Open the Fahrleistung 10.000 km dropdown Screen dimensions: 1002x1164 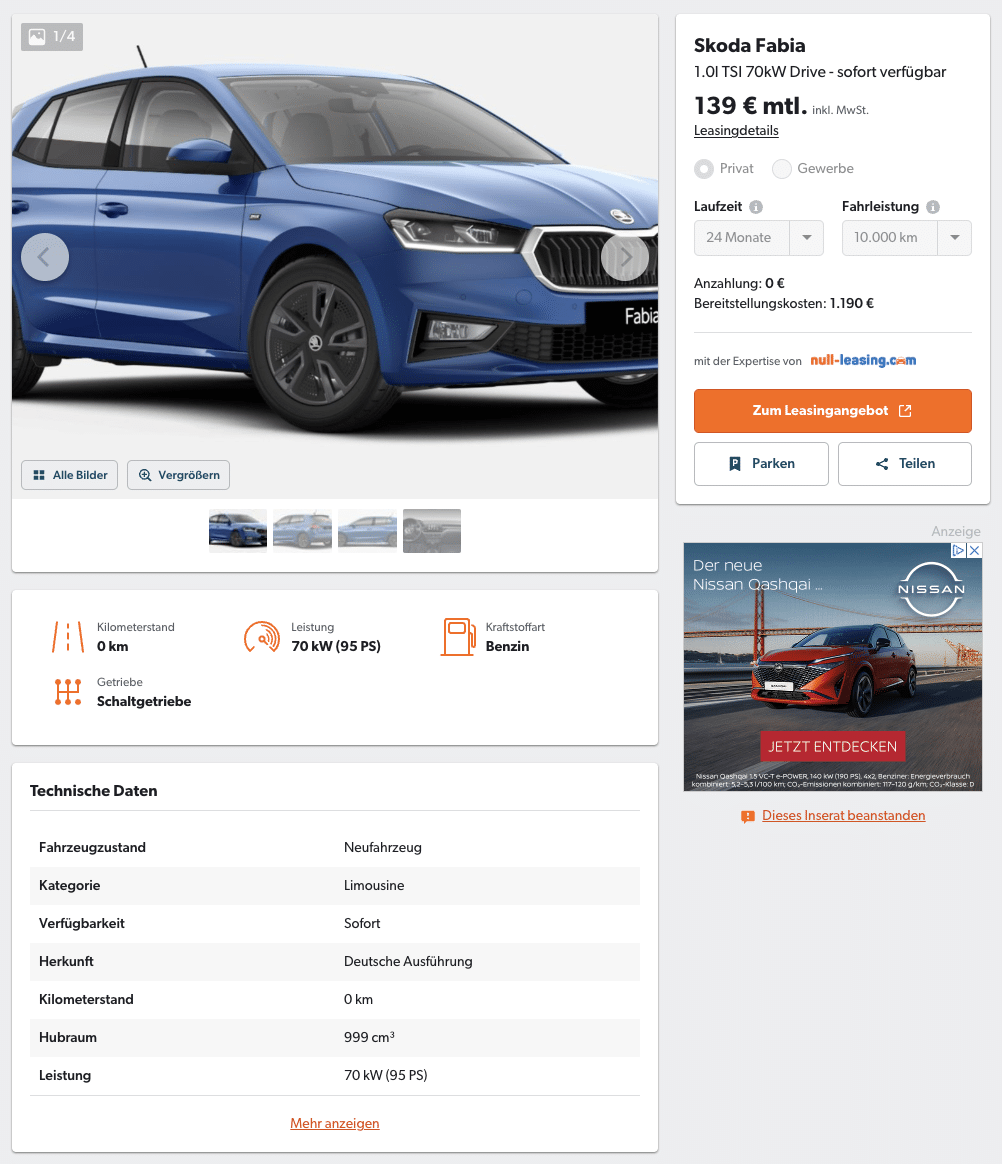click(x=906, y=238)
